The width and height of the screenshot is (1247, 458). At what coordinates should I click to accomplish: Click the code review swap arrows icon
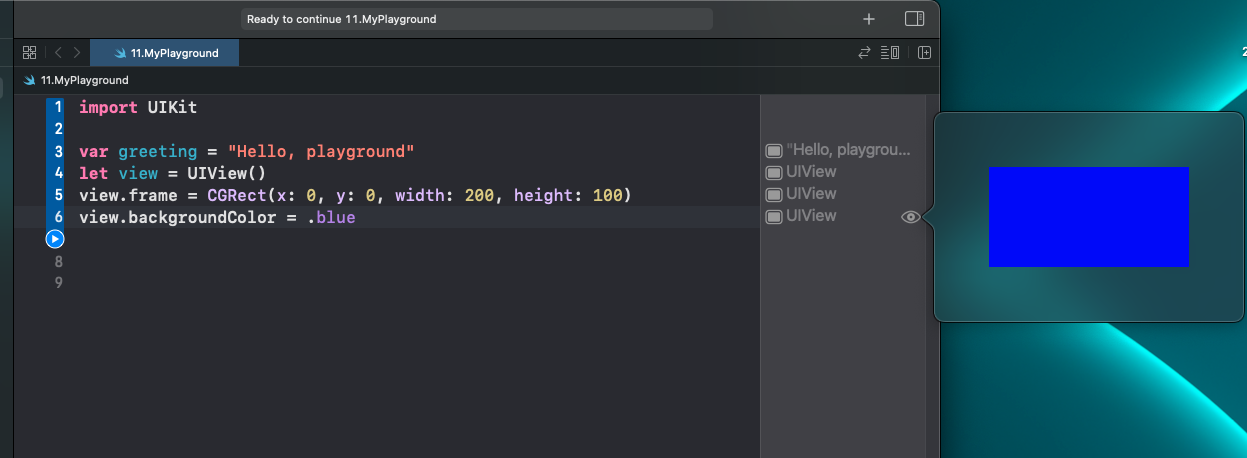[865, 53]
